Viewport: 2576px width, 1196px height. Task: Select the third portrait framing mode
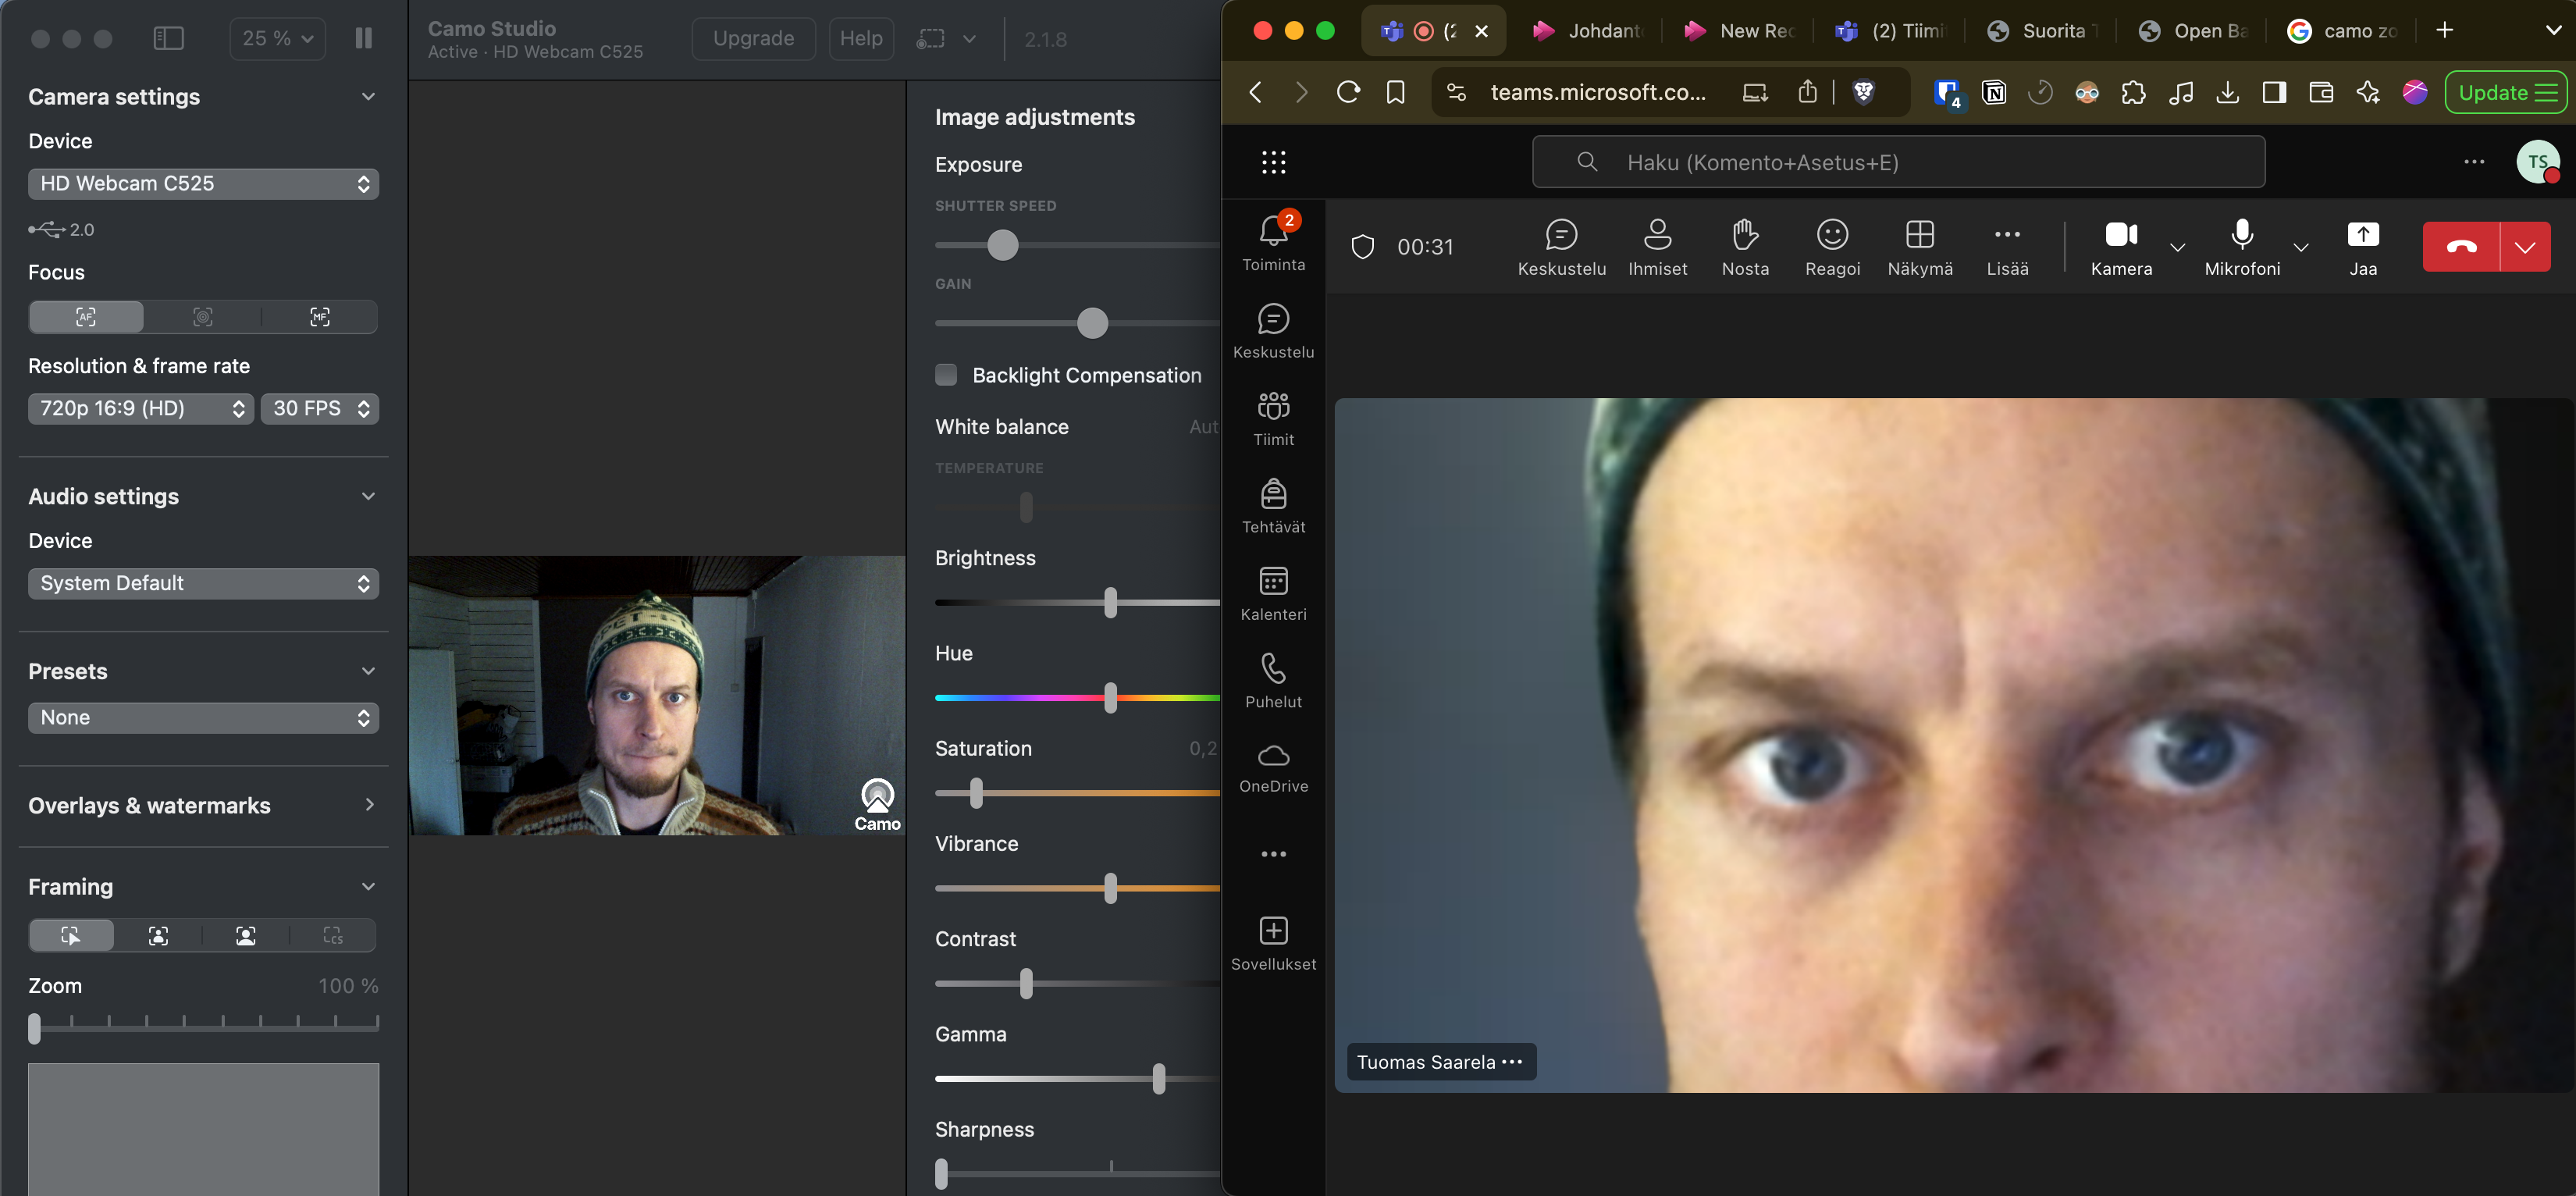246,935
